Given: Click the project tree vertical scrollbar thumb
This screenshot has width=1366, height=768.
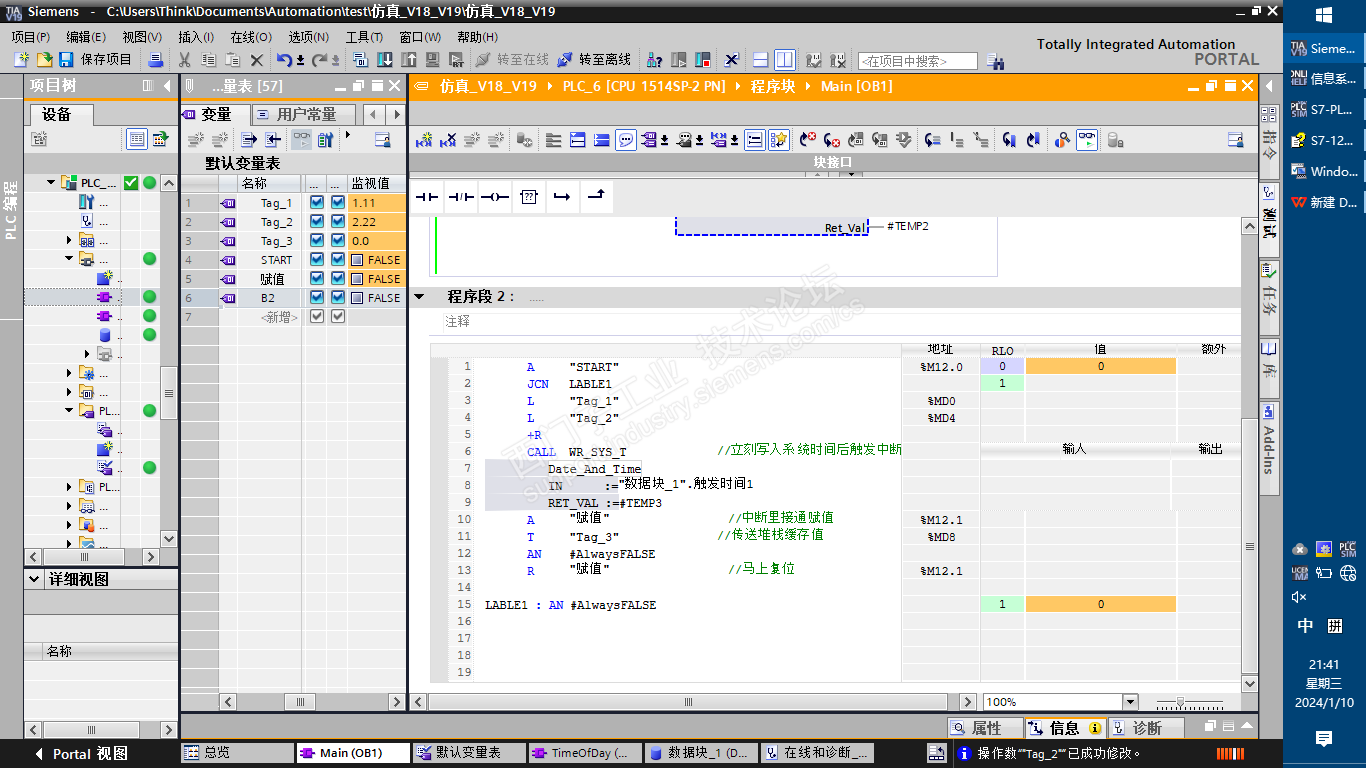Looking at the screenshot, I should (x=169, y=393).
